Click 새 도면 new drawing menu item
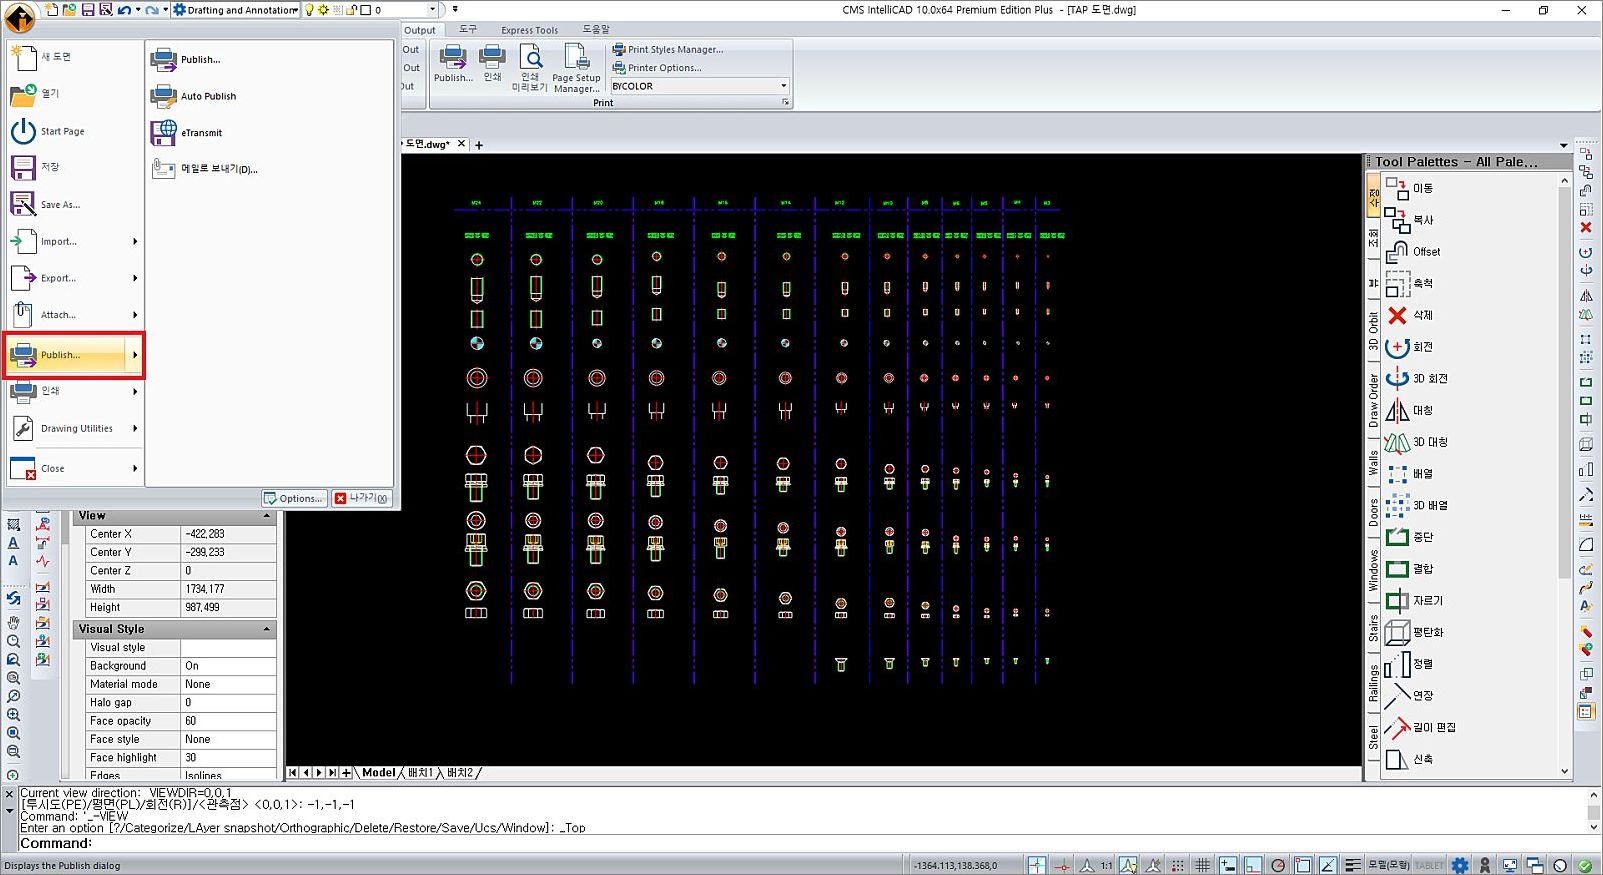 [74, 57]
